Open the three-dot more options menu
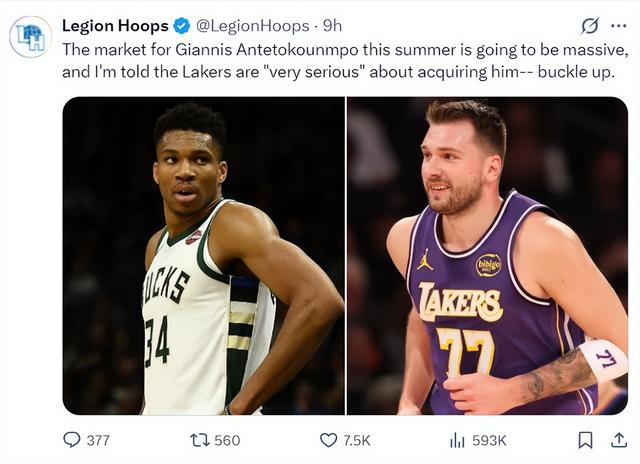 click(618, 25)
